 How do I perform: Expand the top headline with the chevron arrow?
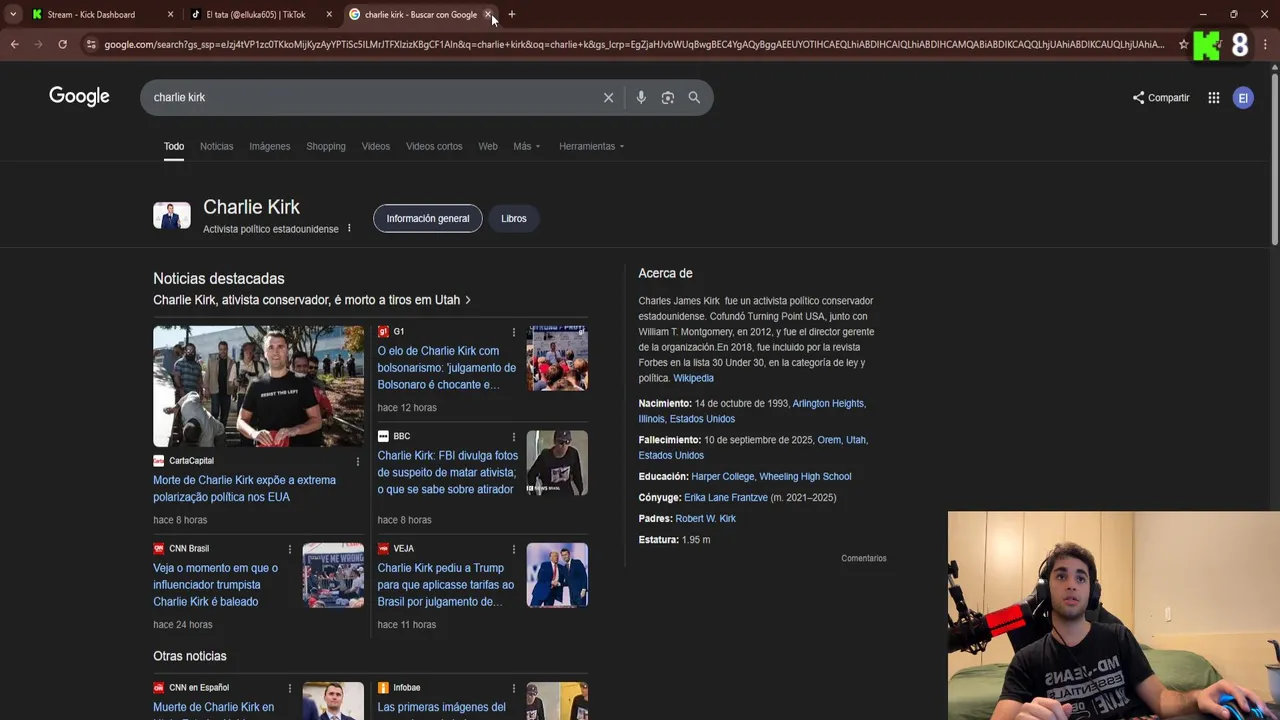pyautogui.click(x=468, y=300)
